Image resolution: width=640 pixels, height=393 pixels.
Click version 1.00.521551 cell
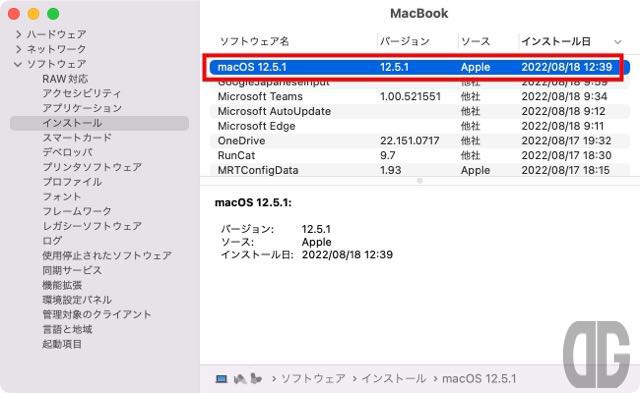pyautogui.click(x=410, y=96)
